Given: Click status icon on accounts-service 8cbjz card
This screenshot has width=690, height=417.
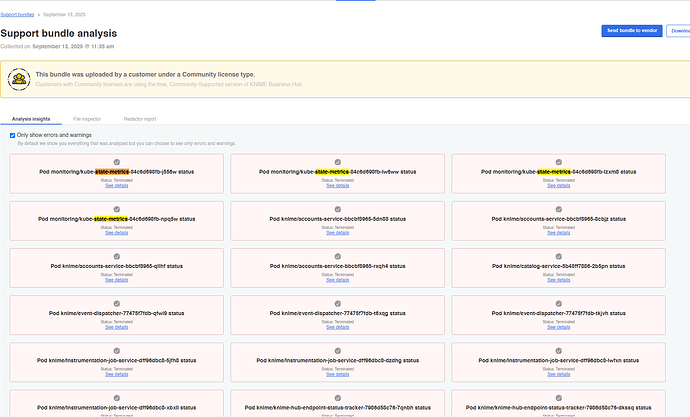Looking at the screenshot, I should (x=558, y=209).
